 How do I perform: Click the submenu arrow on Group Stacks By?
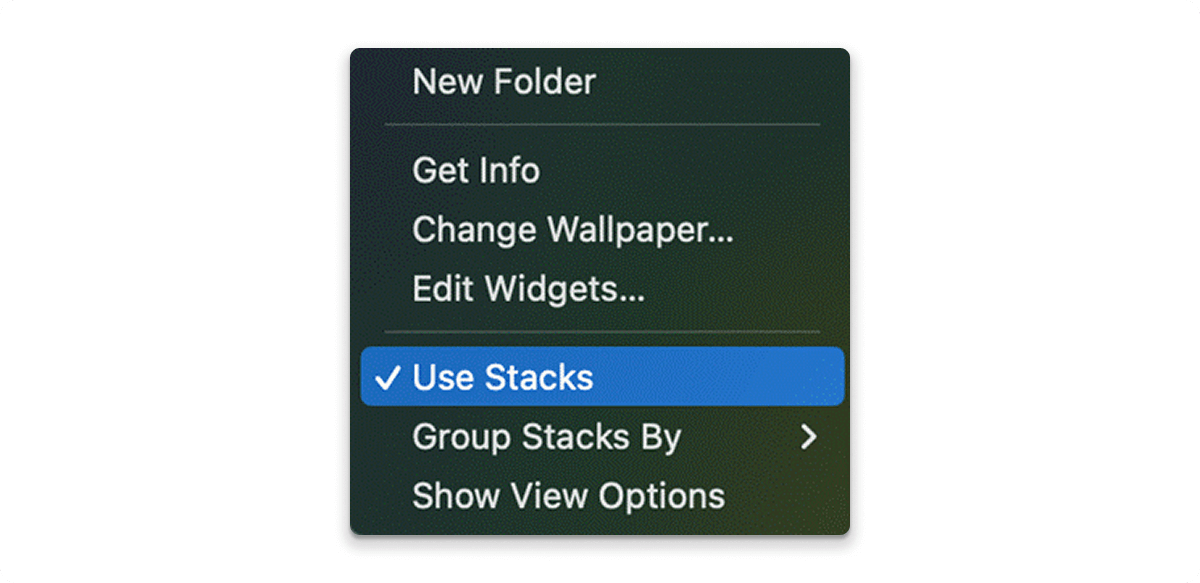(812, 437)
